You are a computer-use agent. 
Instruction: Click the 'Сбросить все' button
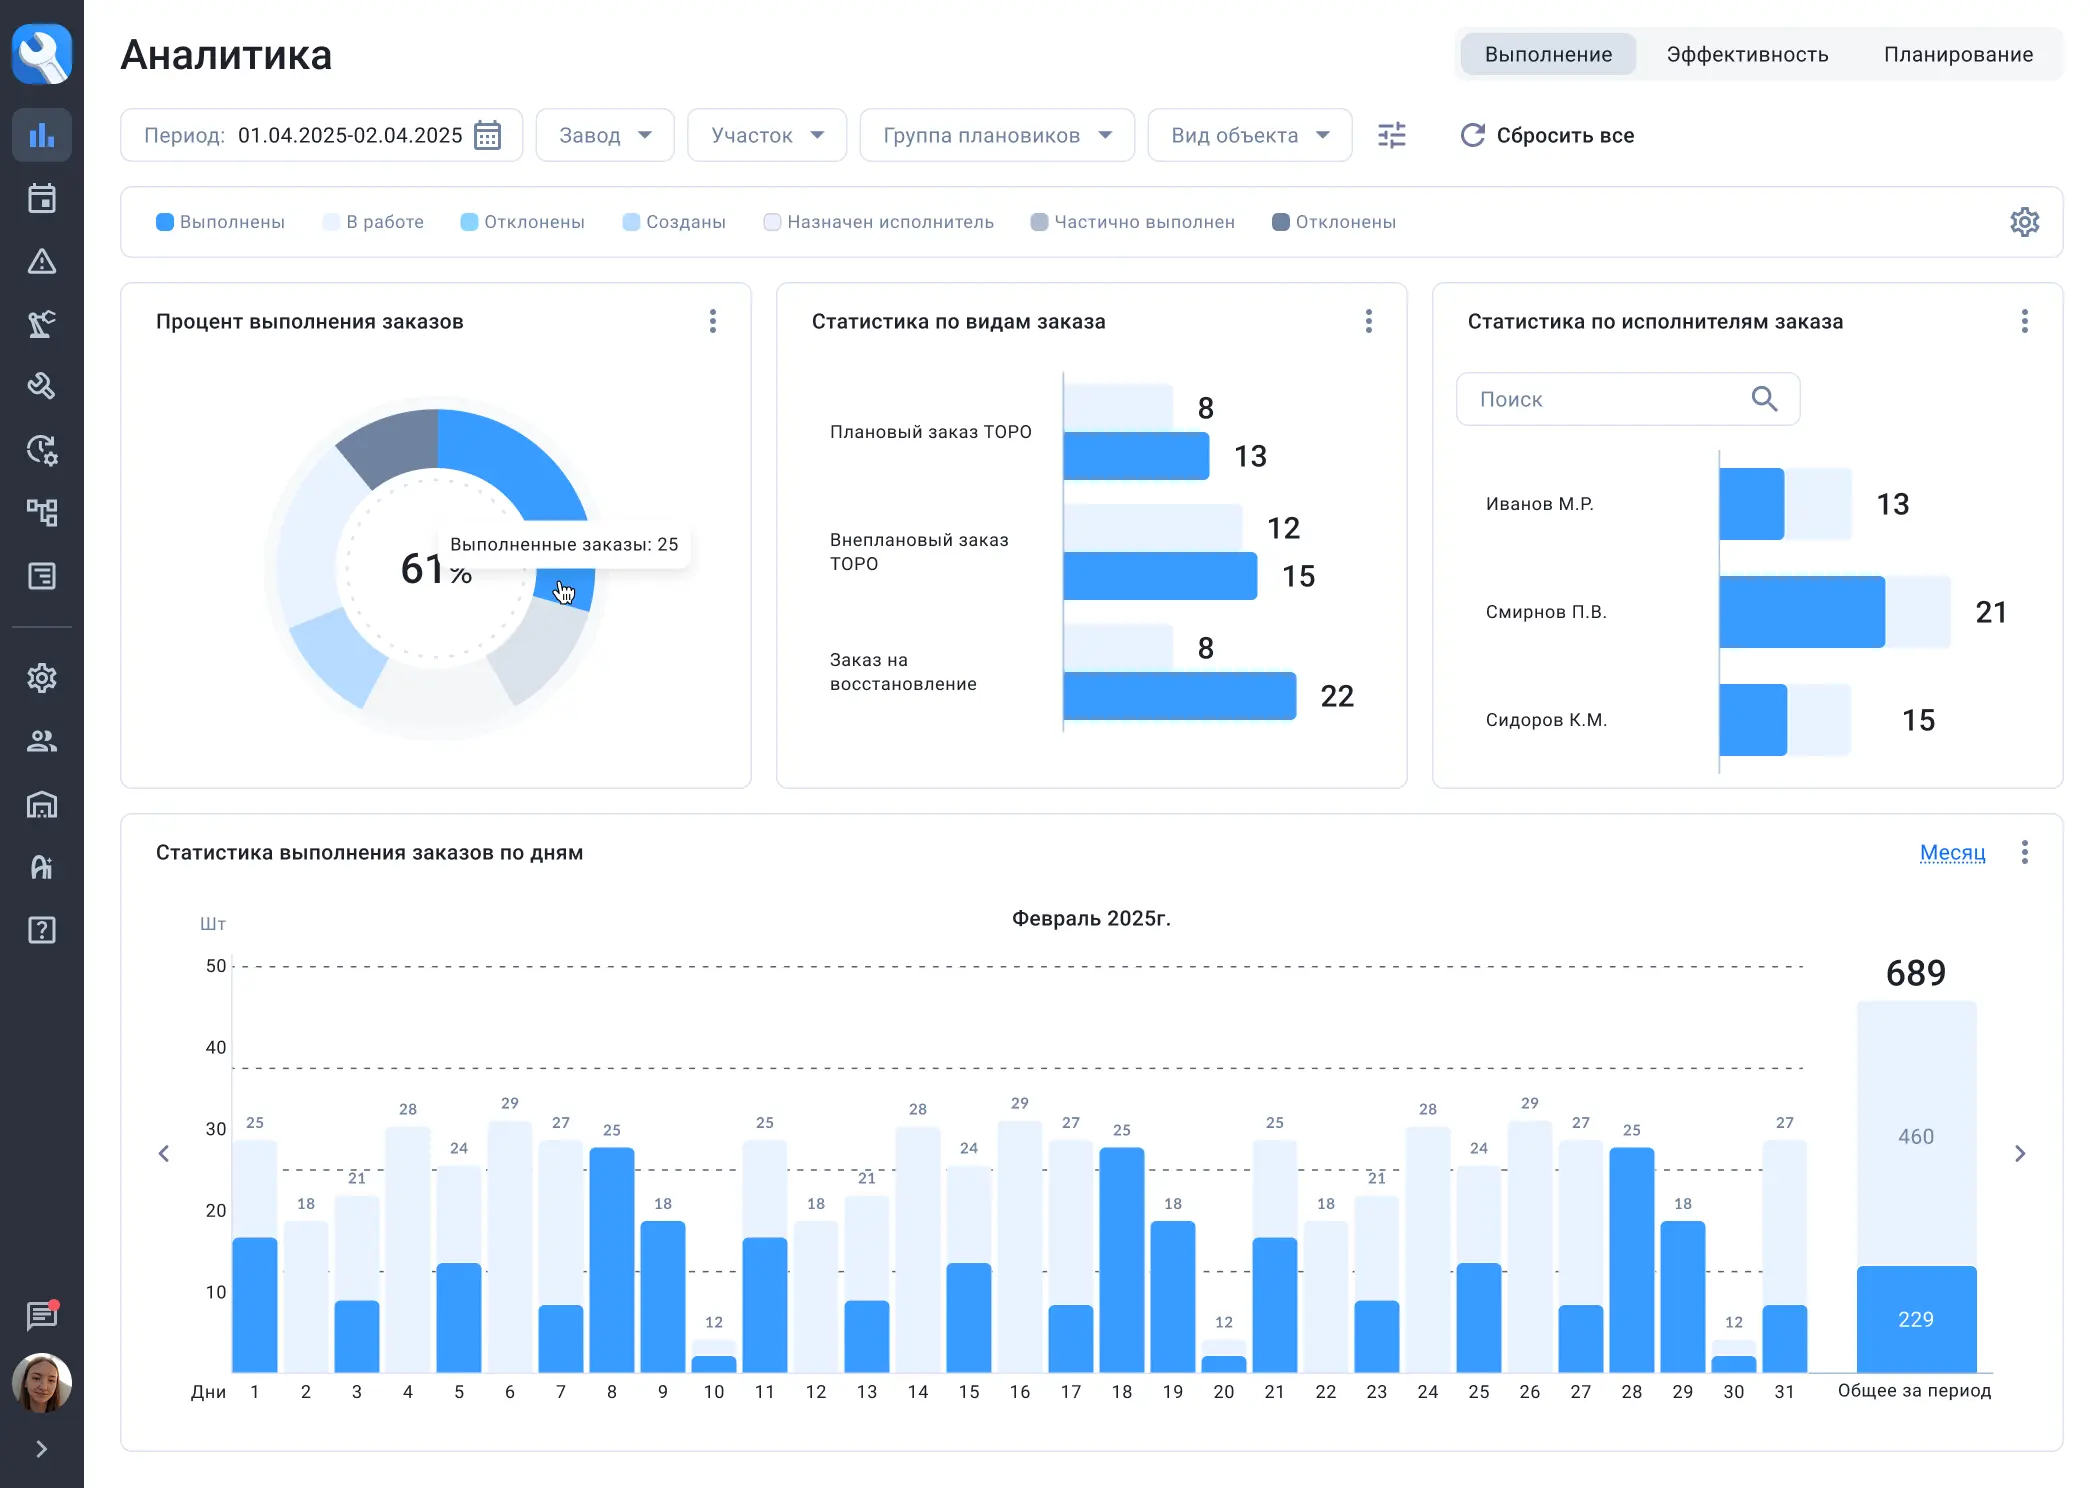coord(1547,135)
